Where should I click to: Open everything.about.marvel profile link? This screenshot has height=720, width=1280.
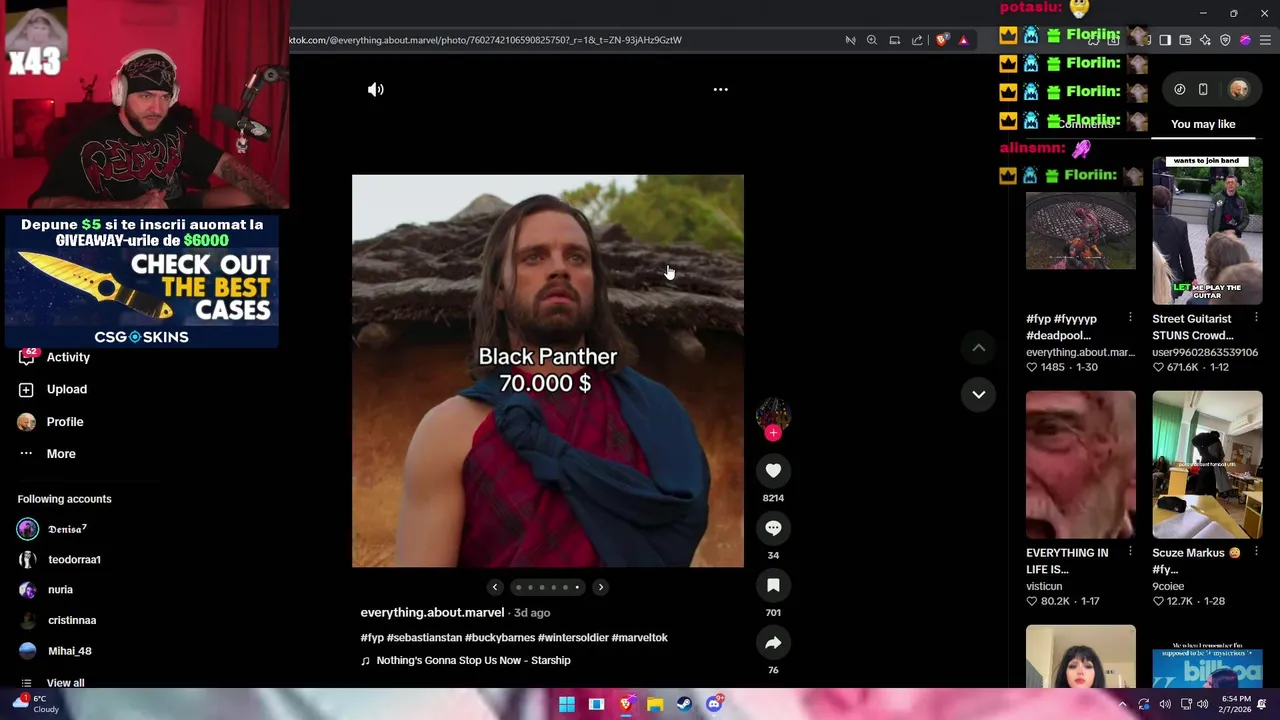(x=432, y=612)
